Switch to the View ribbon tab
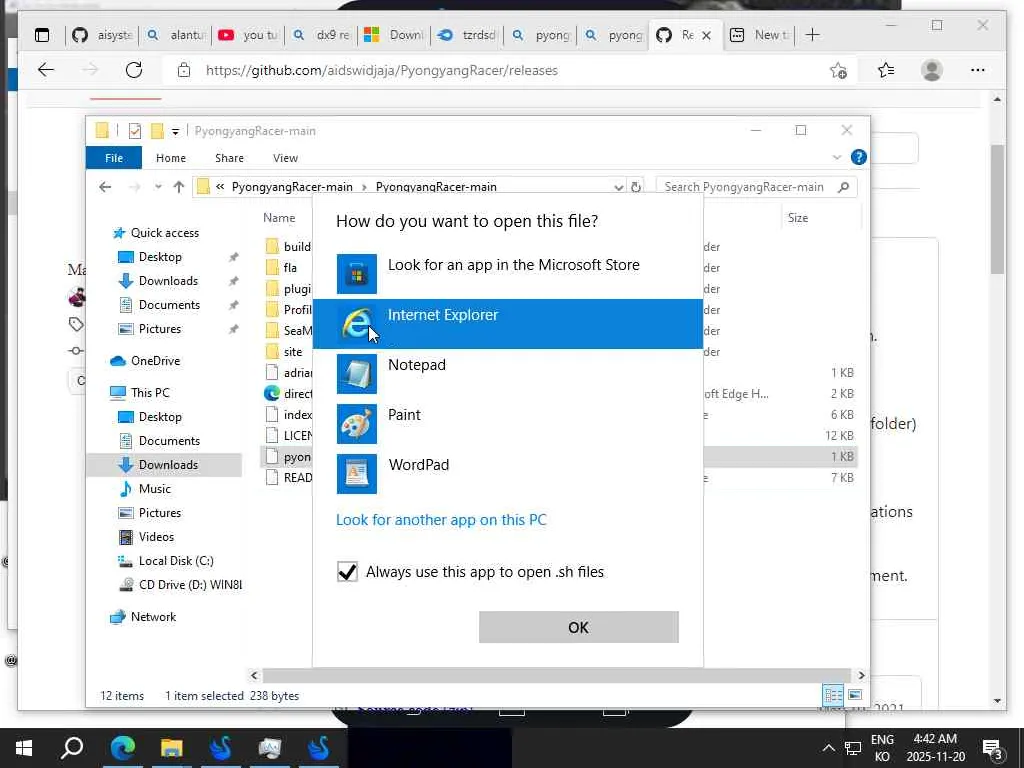1024x768 pixels. pyautogui.click(x=285, y=158)
